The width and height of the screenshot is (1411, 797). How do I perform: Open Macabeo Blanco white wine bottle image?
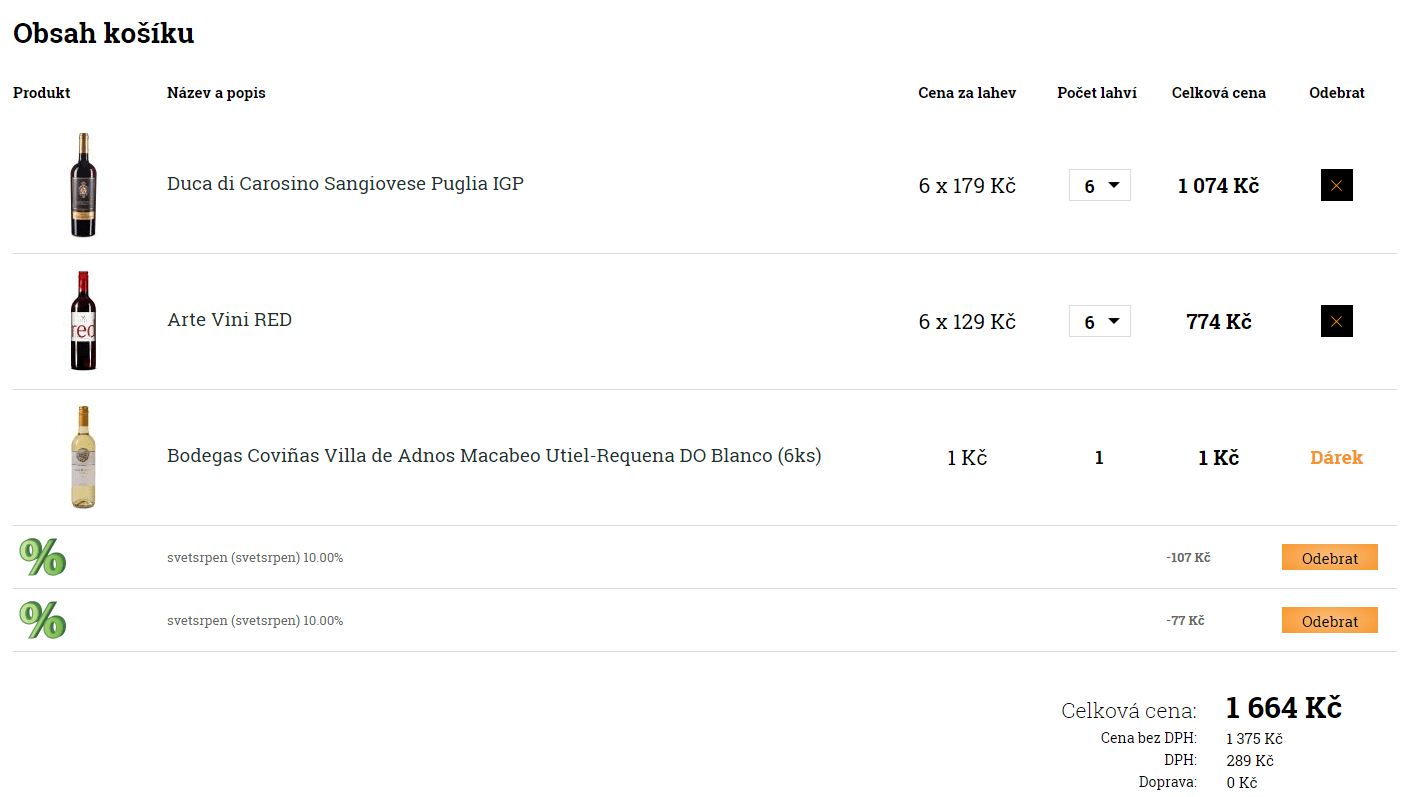pyautogui.click(x=84, y=457)
